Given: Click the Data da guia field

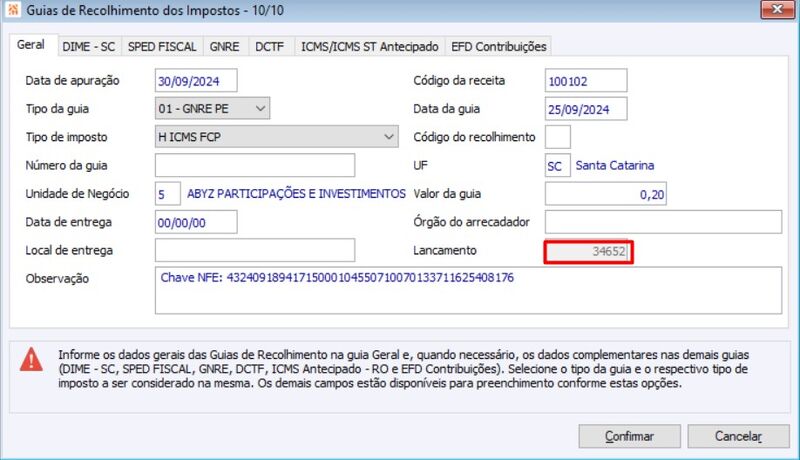Looking at the screenshot, I should [586, 109].
